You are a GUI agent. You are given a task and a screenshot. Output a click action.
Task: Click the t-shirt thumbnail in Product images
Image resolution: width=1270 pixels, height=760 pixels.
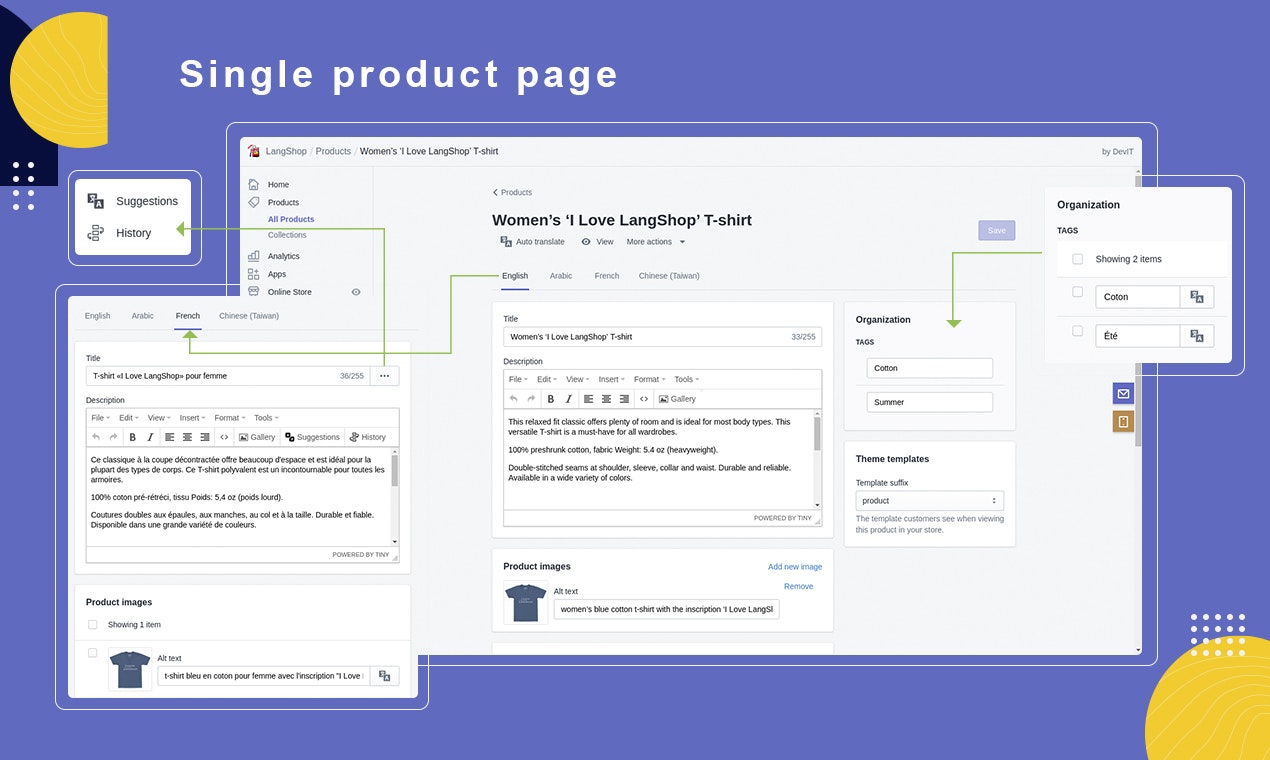tap(526, 604)
